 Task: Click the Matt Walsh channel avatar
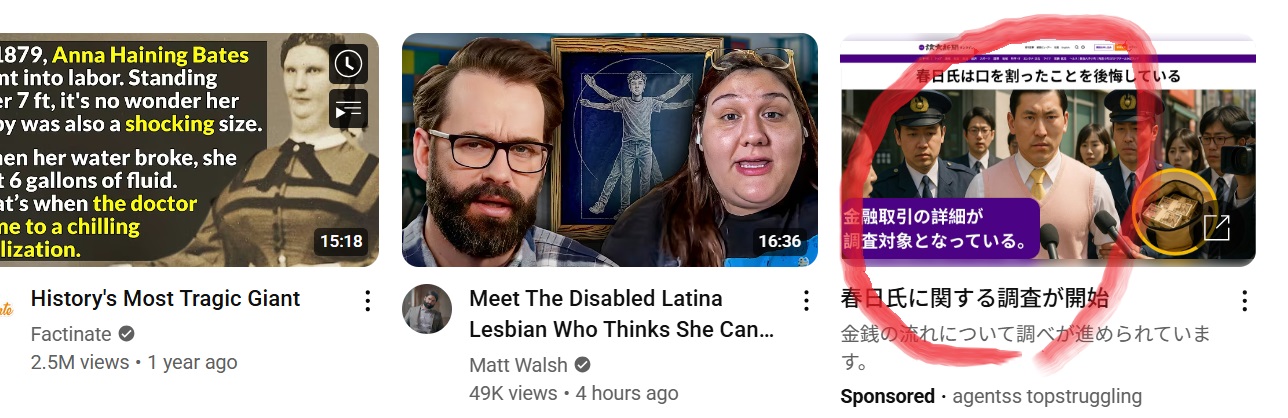point(427,309)
